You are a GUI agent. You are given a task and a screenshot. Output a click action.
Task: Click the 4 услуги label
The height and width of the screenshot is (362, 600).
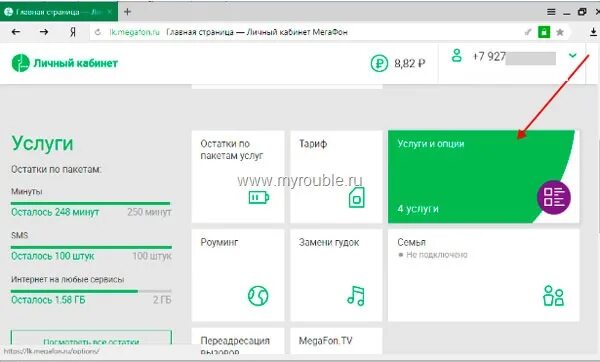click(418, 209)
